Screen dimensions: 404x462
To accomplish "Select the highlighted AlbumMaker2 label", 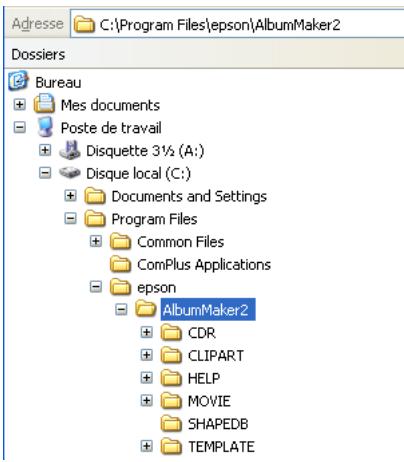I will [208, 310].
